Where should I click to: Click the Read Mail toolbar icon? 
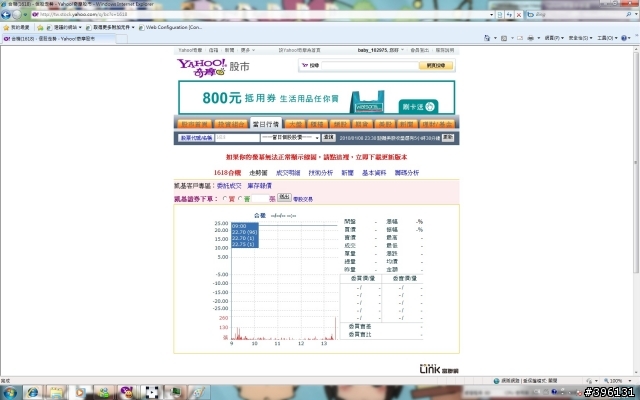pyautogui.click(x=520, y=38)
